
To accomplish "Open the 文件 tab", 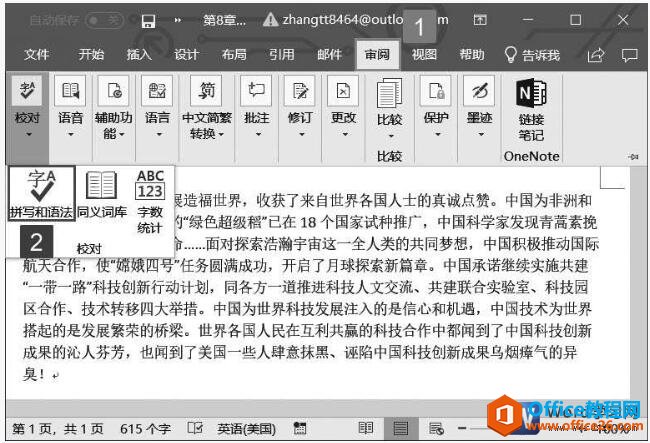I will point(36,54).
